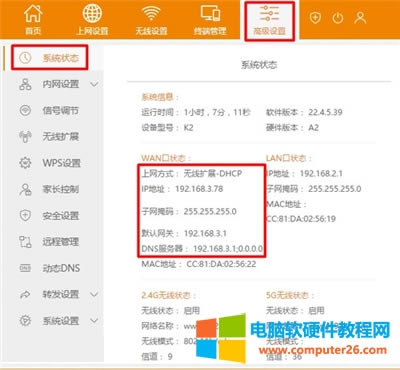400x370 pixels.
Task: Click the 无线扩展 antenna icon
Action: 25,137
